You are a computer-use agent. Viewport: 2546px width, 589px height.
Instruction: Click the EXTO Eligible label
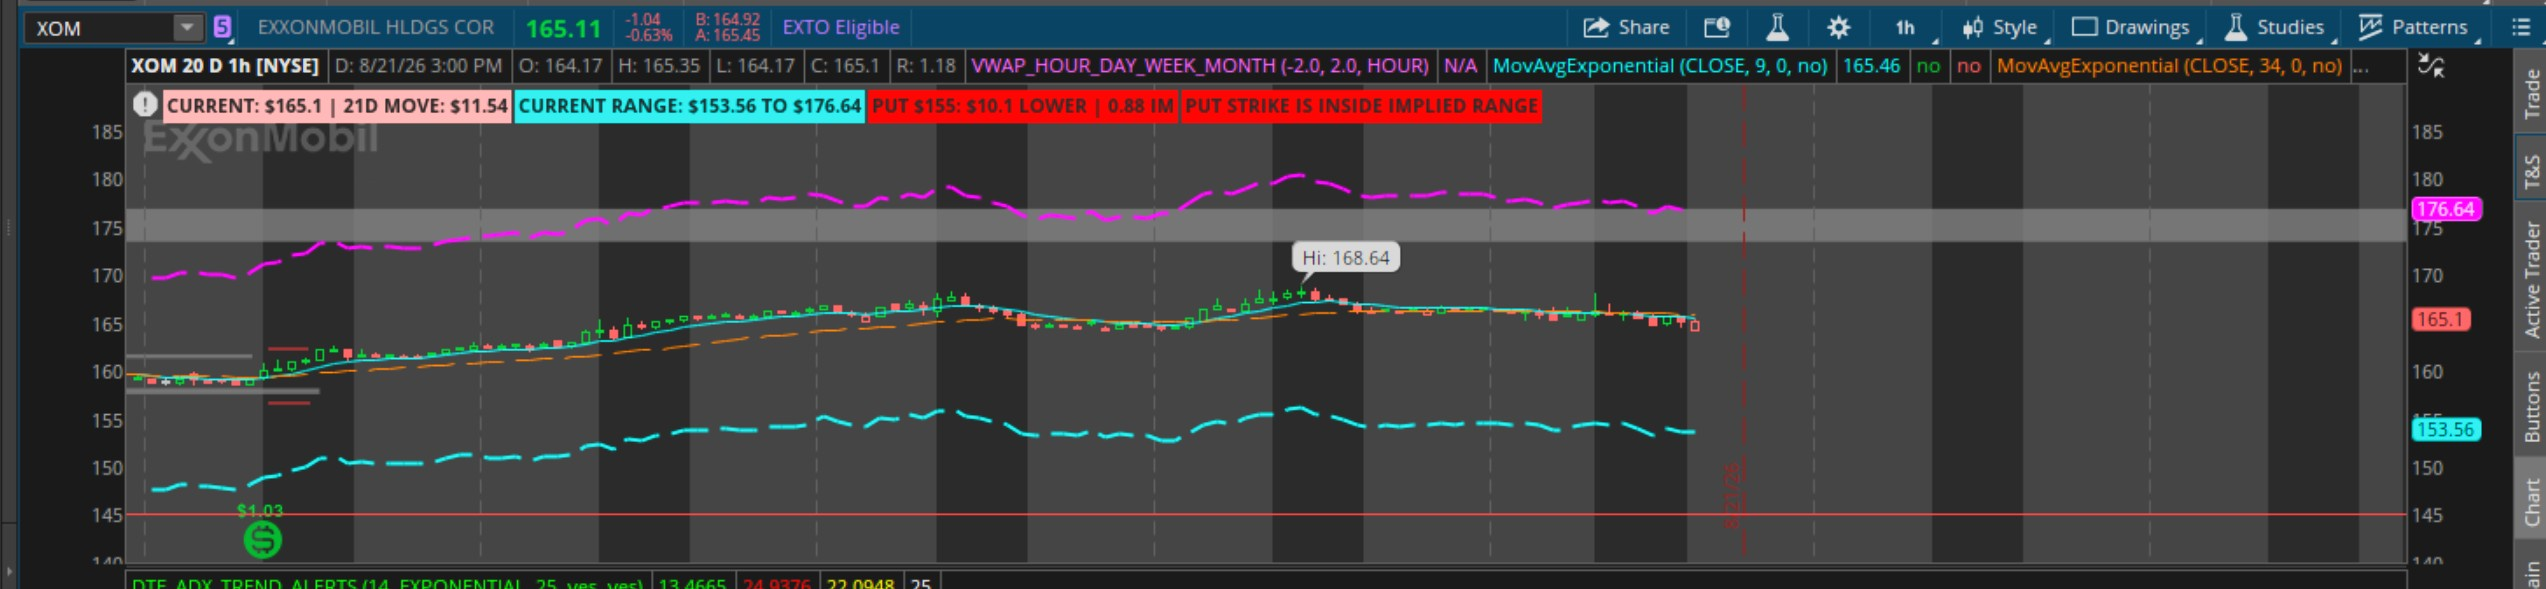[840, 27]
